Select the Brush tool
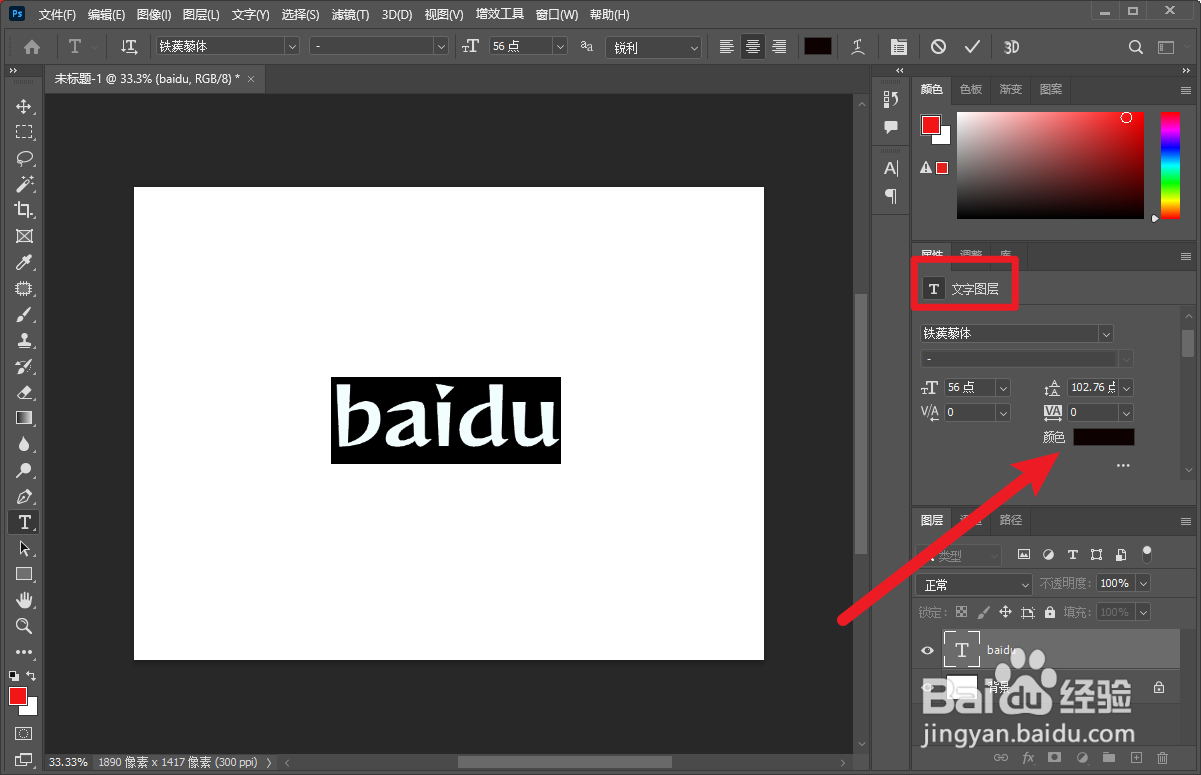The height and width of the screenshot is (775, 1201). [x=24, y=314]
